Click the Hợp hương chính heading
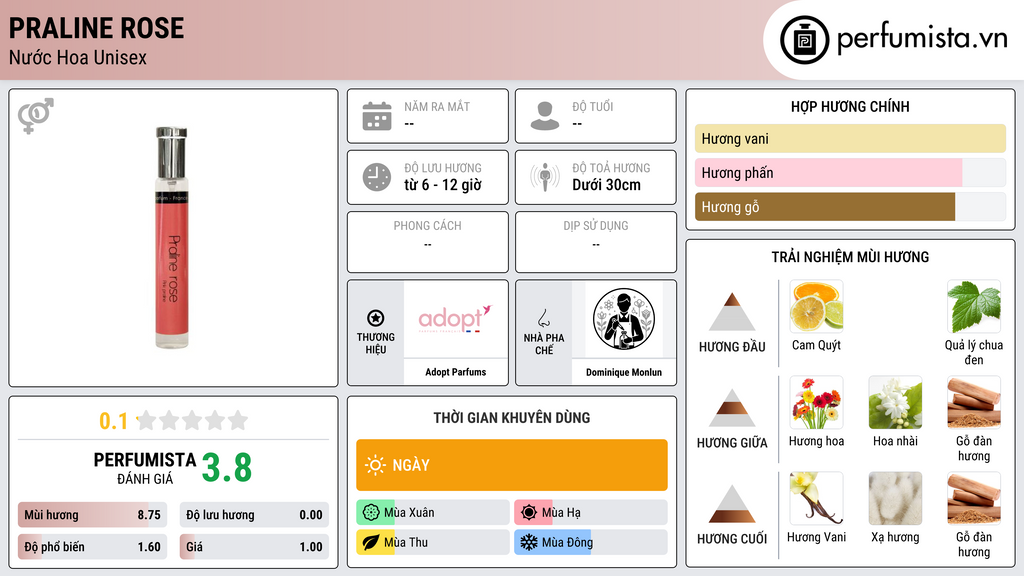The image size is (1024, 576). [x=850, y=106]
